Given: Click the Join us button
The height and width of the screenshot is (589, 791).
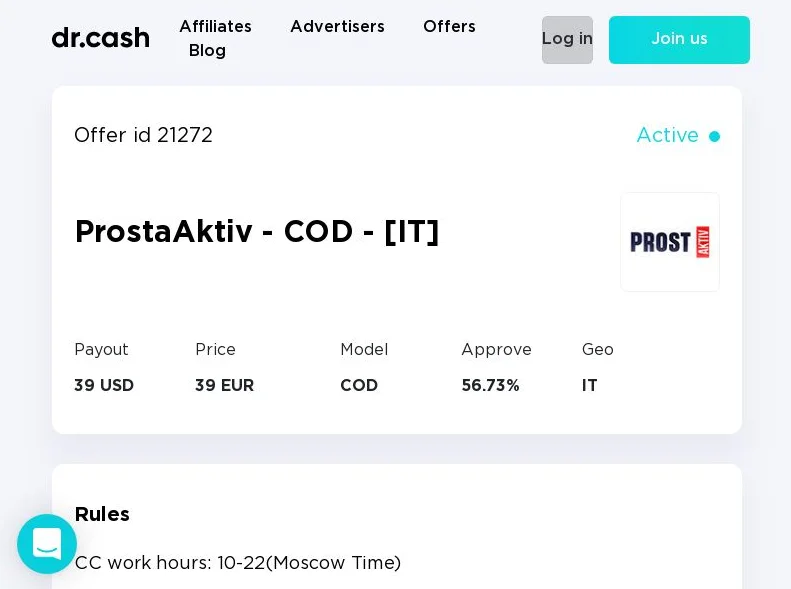Looking at the screenshot, I should click(x=679, y=40).
